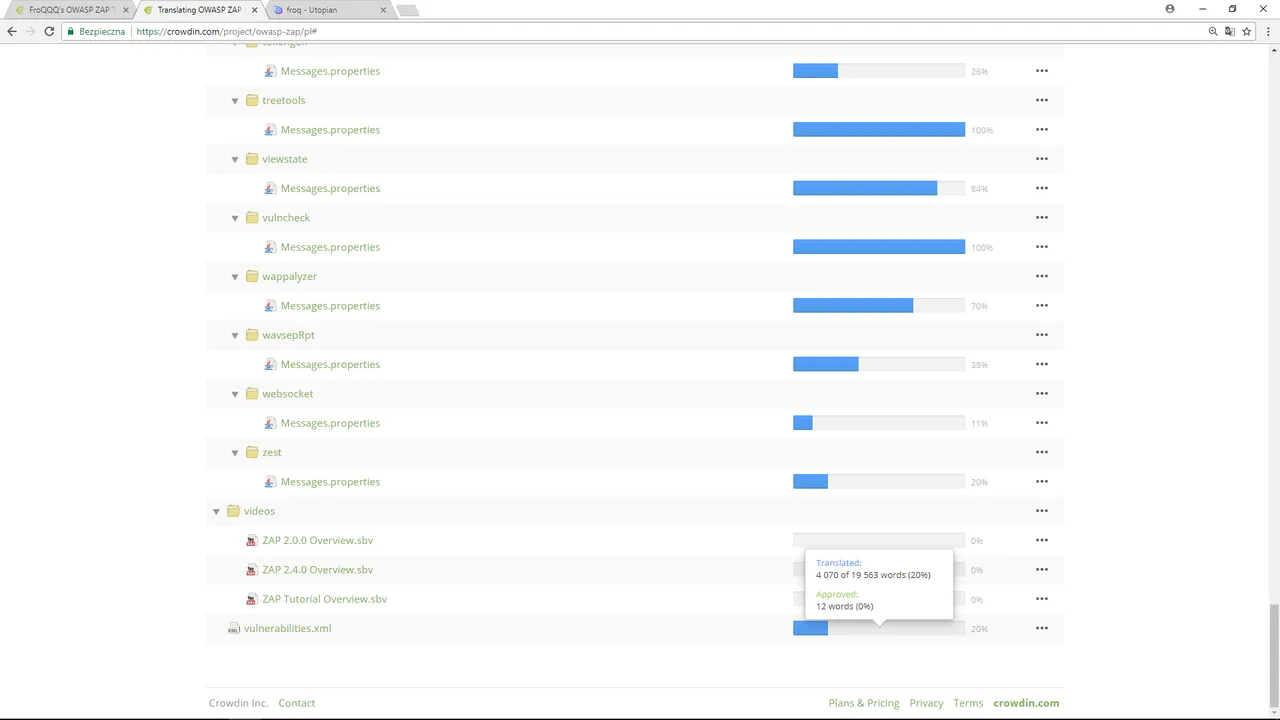Image resolution: width=1280 pixels, height=720 pixels.
Task: Click the browser back arrow
Action: coord(12,31)
